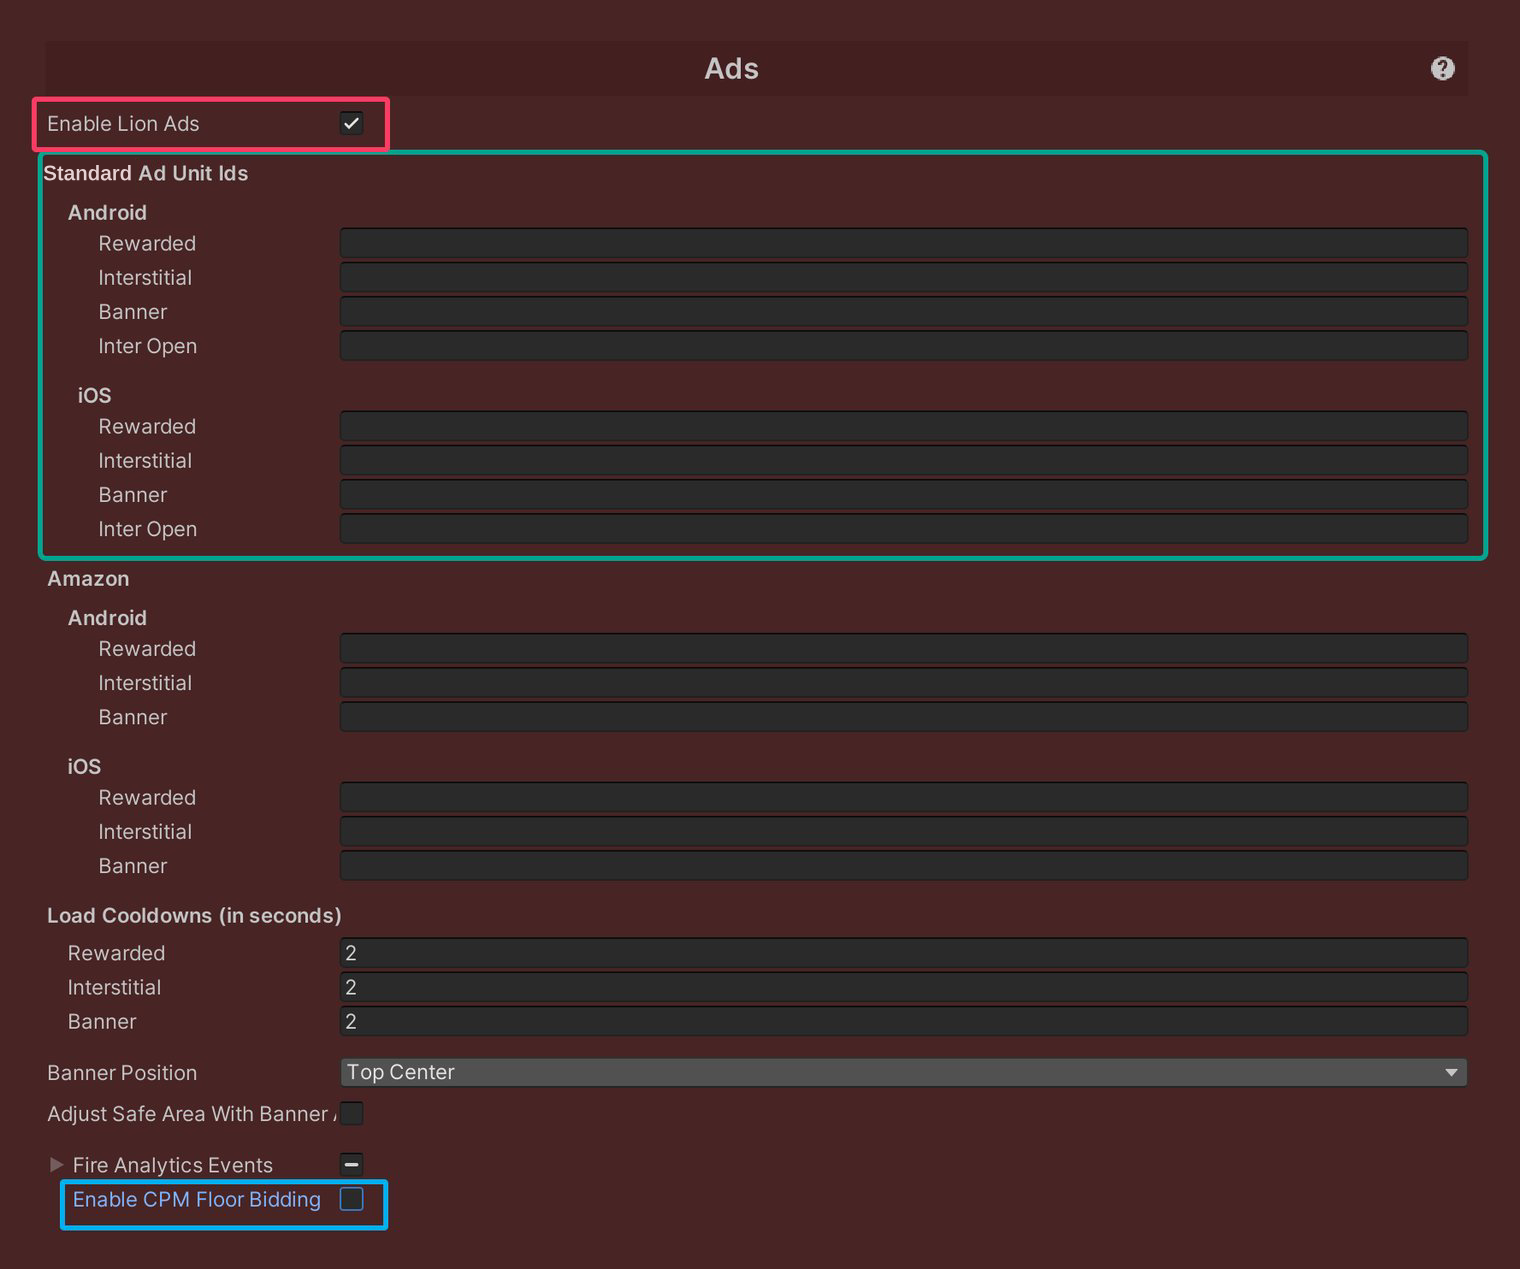Click Standard iOS Rewarded ad unit field
This screenshot has height=1269, width=1520.
902,426
